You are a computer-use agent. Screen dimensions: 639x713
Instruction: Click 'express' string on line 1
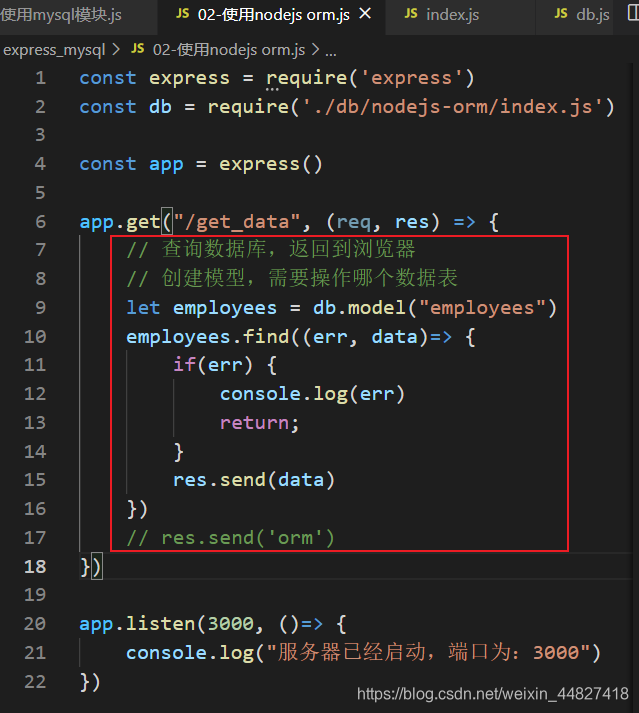(x=411, y=78)
